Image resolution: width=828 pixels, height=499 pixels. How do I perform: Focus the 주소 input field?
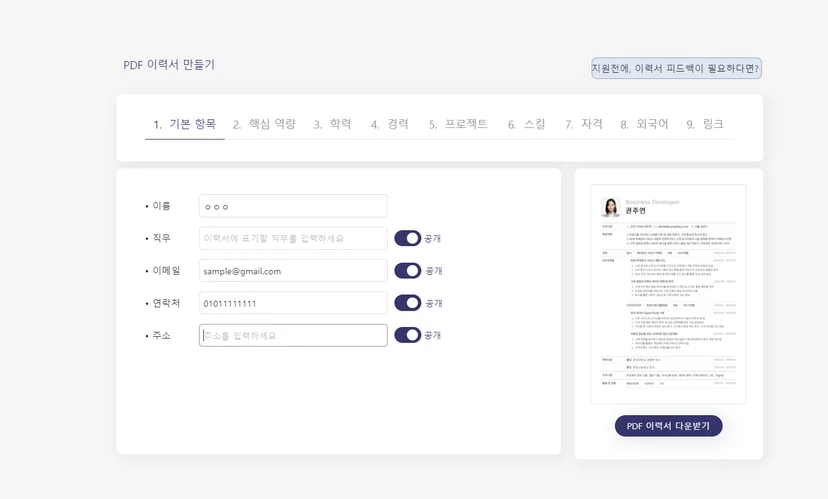click(x=293, y=335)
